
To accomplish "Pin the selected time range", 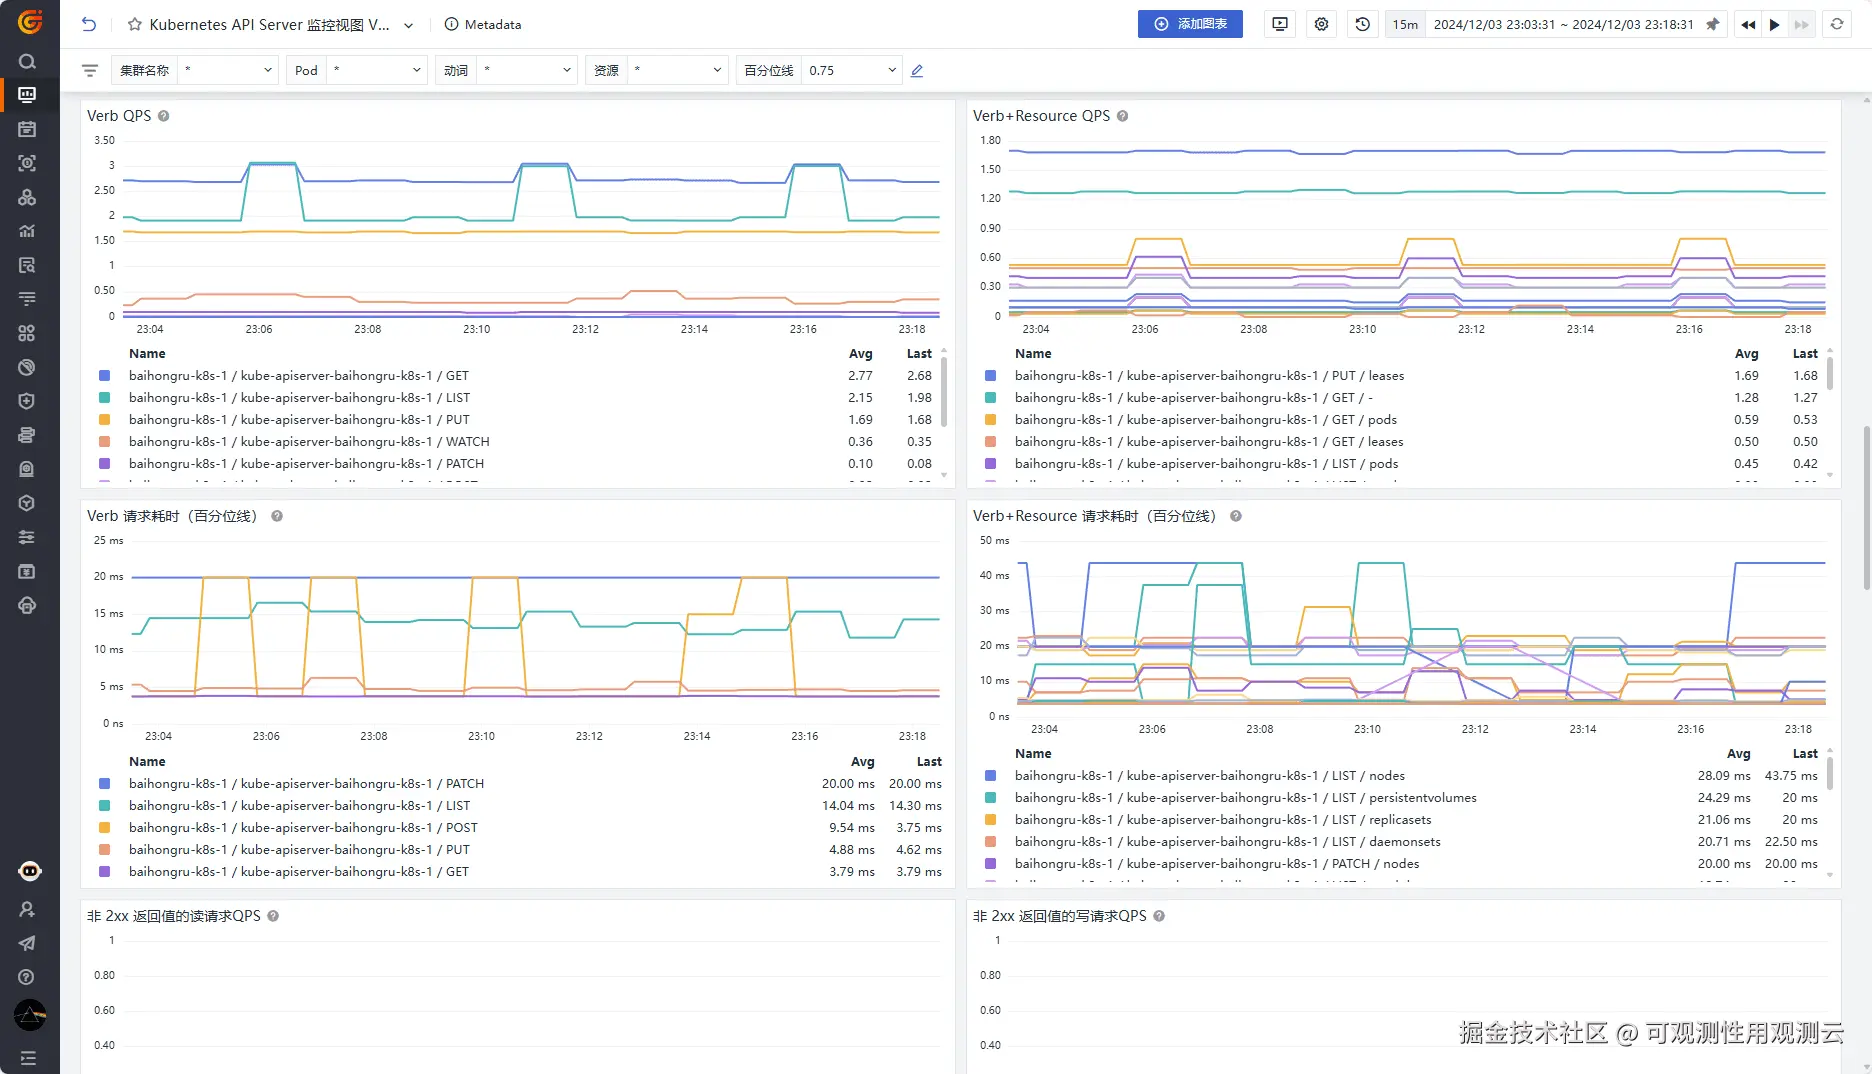I will point(1712,24).
